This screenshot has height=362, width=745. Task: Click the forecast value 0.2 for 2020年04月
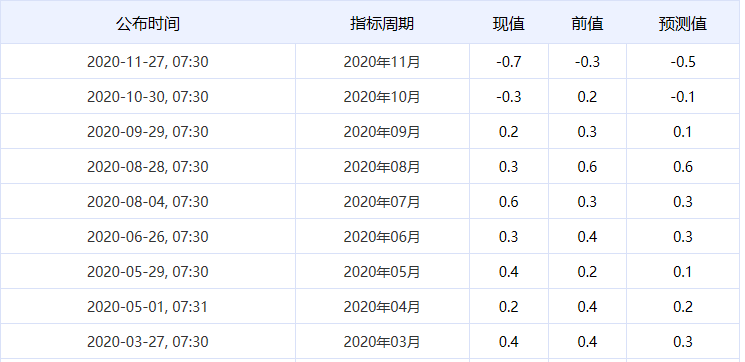pos(683,307)
